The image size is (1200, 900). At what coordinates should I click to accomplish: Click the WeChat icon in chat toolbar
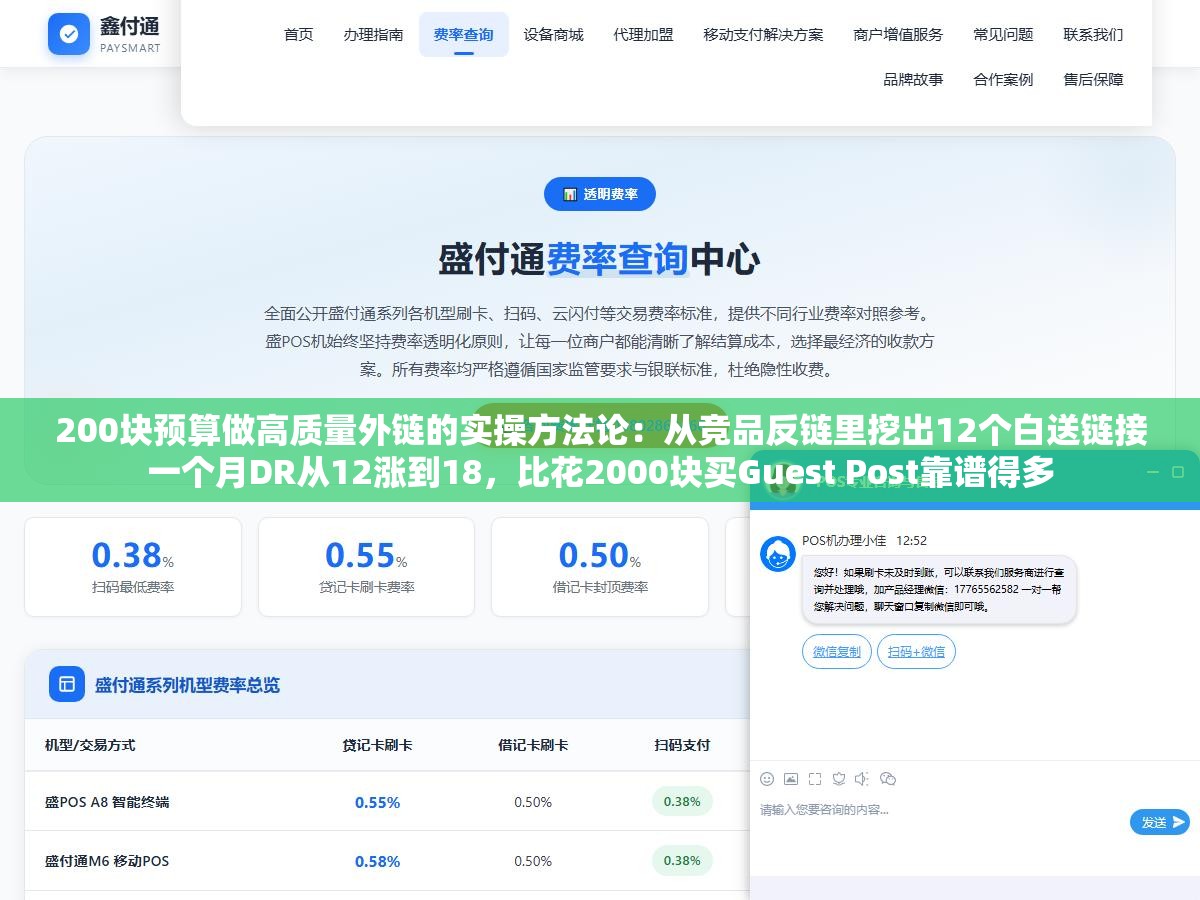coord(888,779)
